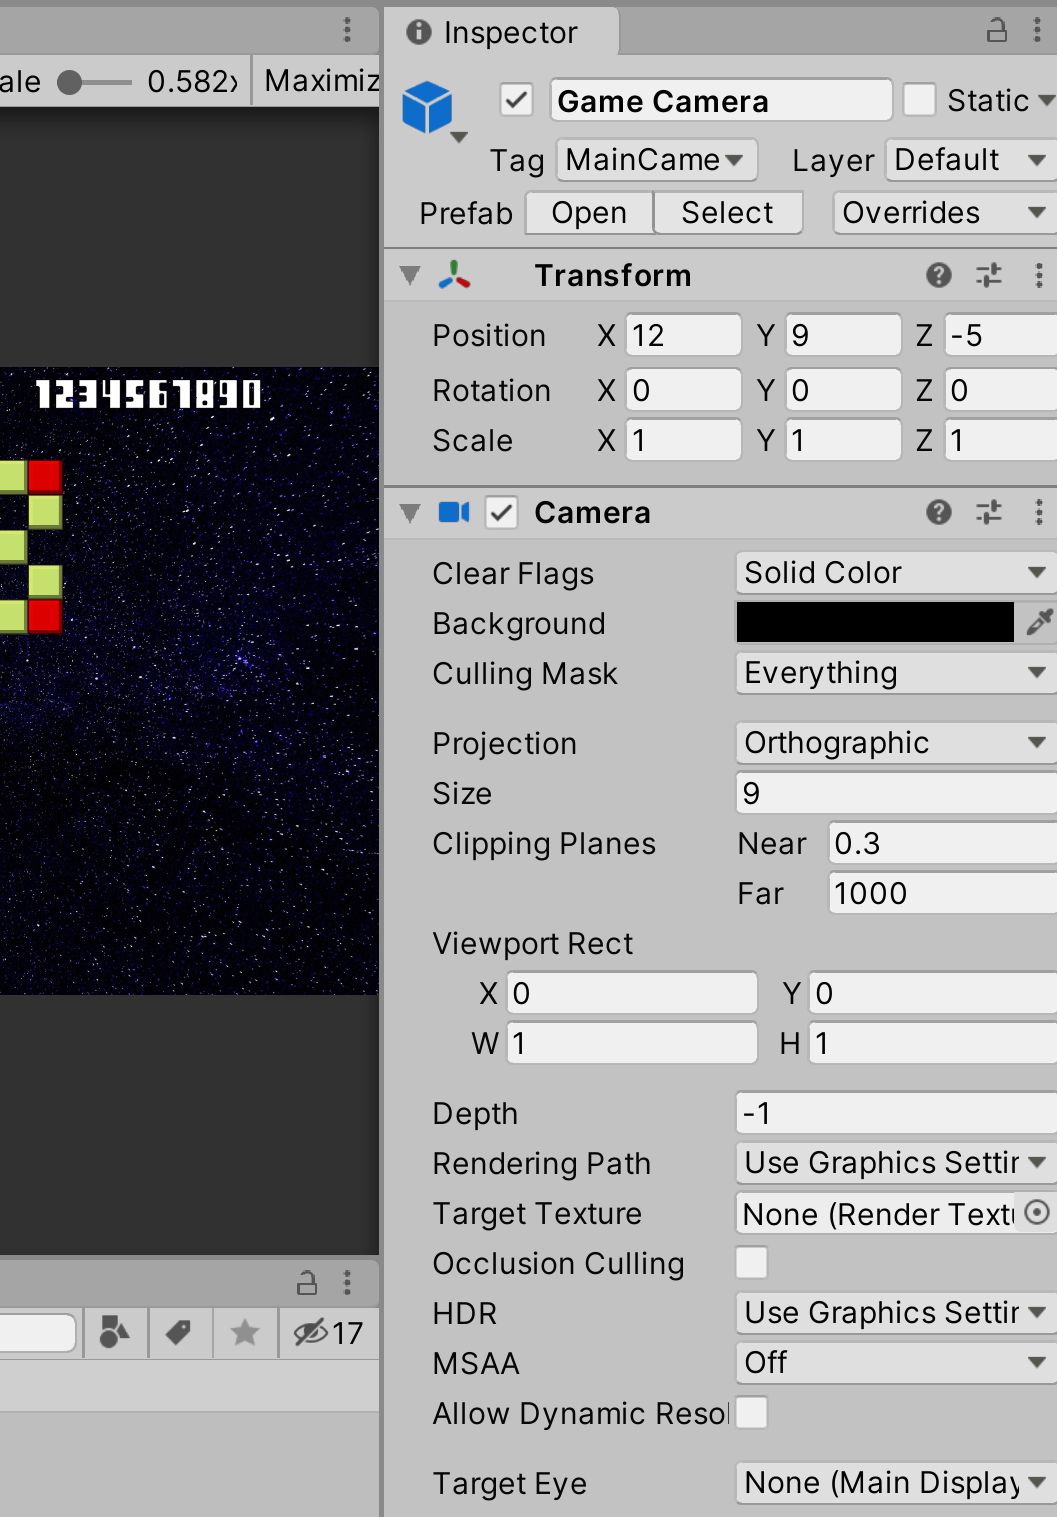Open the MSAA dropdown
This screenshot has width=1057, height=1517.
(896, 1362)
